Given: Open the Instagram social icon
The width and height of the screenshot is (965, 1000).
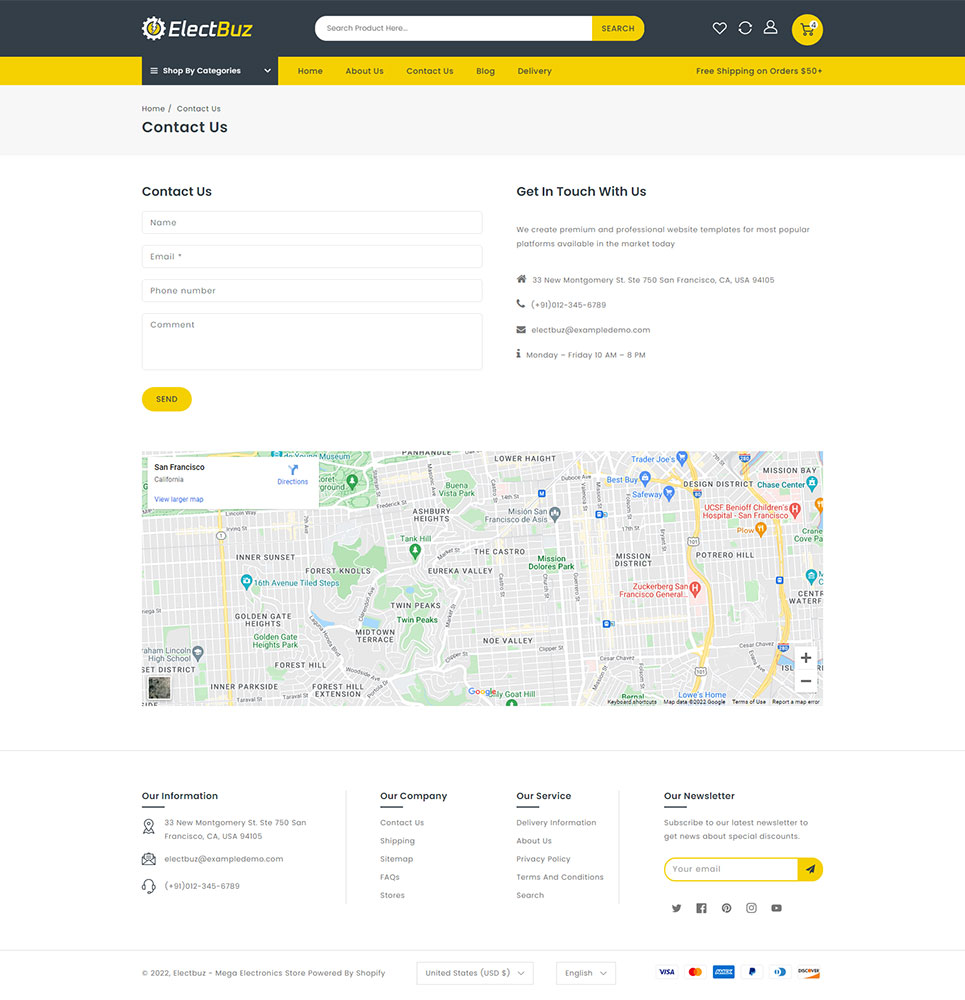Looking at the screenshot, I should [751, 908].
